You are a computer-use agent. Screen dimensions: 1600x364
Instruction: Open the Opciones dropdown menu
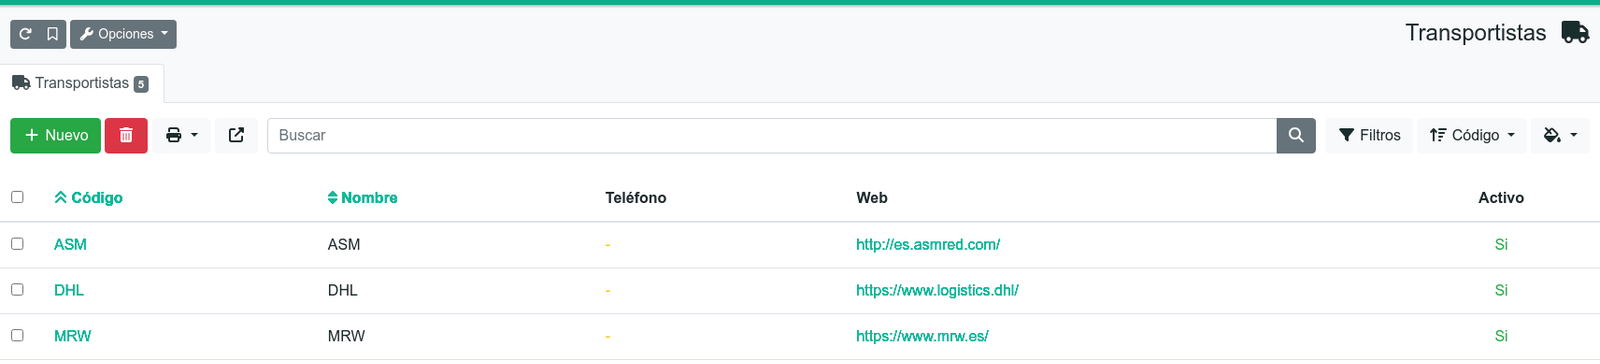click(123, 34)
